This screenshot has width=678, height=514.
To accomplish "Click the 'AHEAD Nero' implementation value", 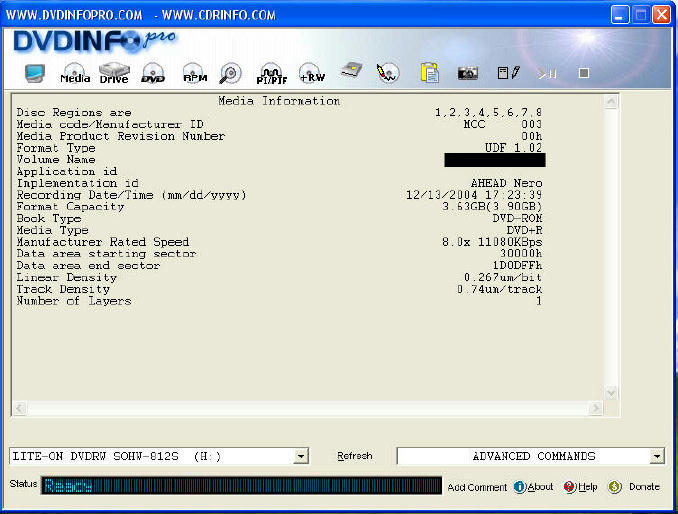I will tap(506, 183).
